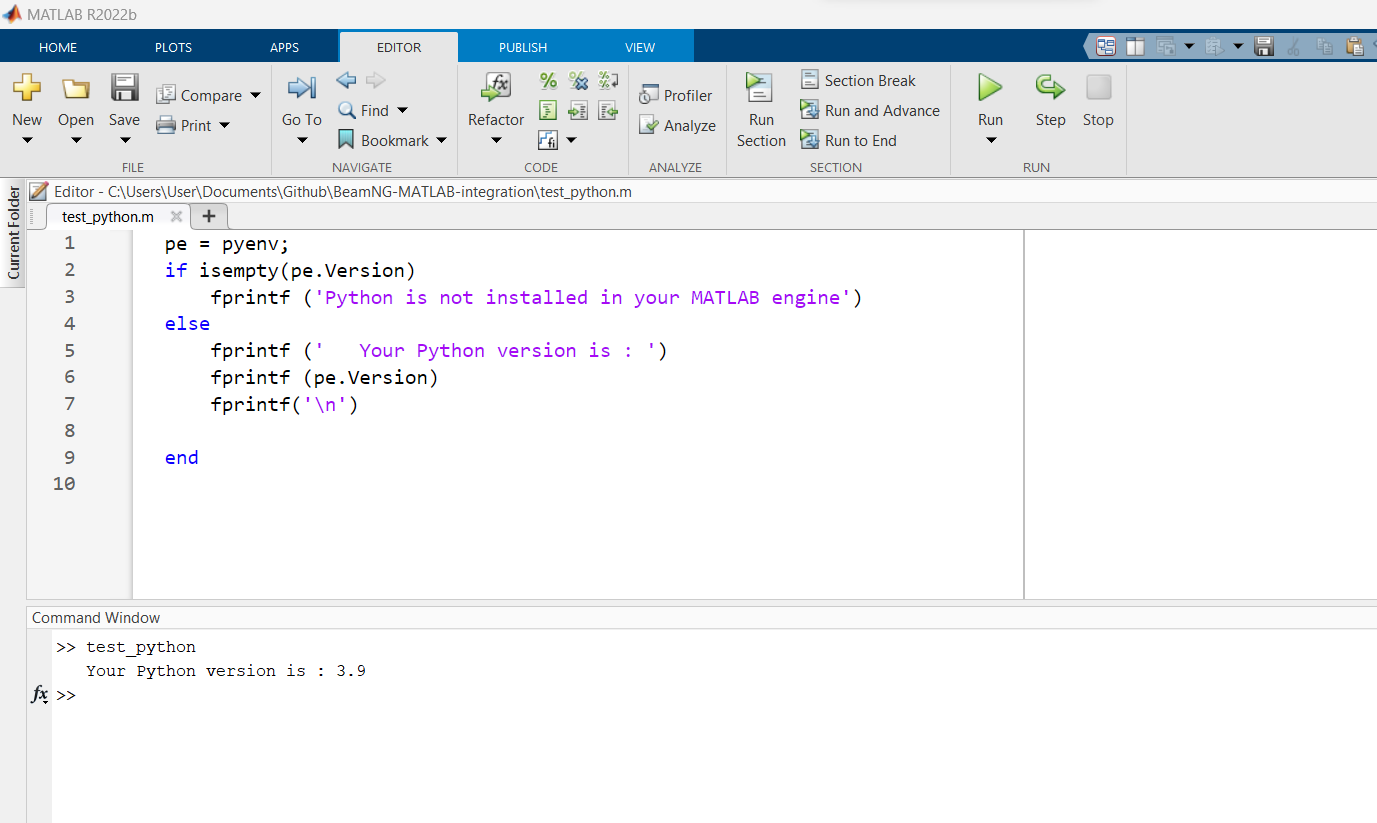This screenshot has width=1377, height=823.
Task: Click the New file icon
Action: click(x=27, y=88)
